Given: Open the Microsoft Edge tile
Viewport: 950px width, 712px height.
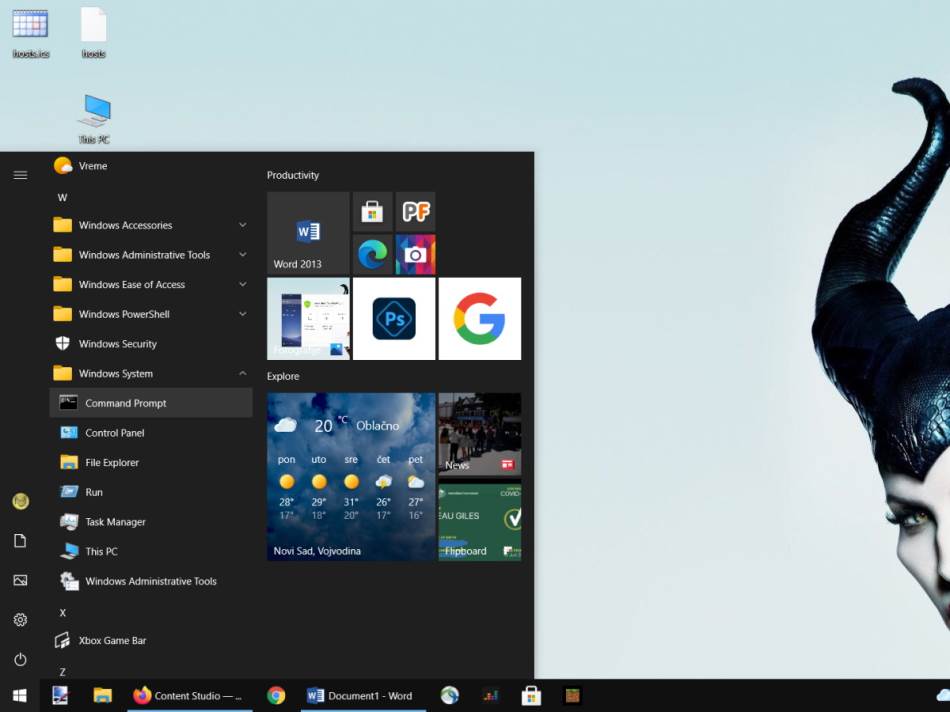Looking at the screenshot, I should (x=372, y=255).
